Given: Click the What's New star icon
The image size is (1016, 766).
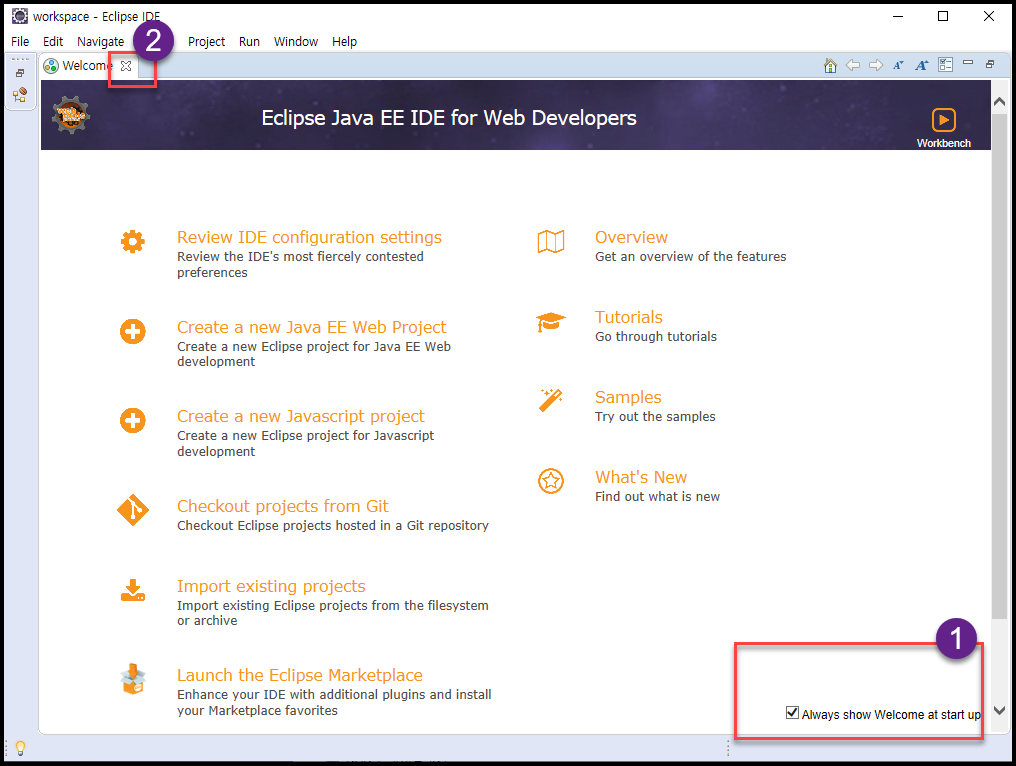Looking at the screenshot, I should (551, 481).
